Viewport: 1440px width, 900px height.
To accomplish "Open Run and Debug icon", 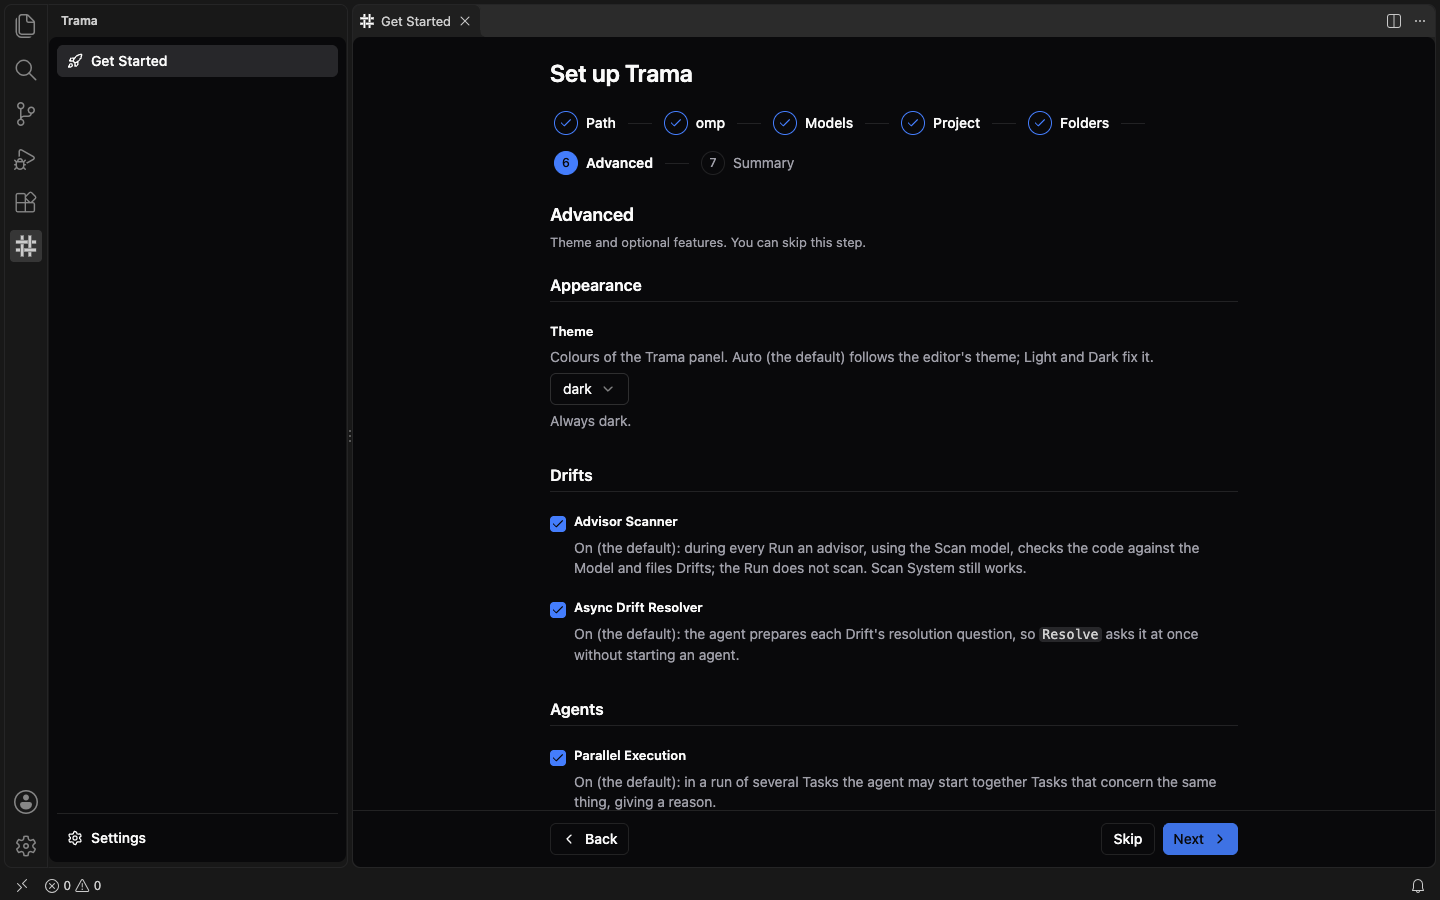I will (26, 158).
